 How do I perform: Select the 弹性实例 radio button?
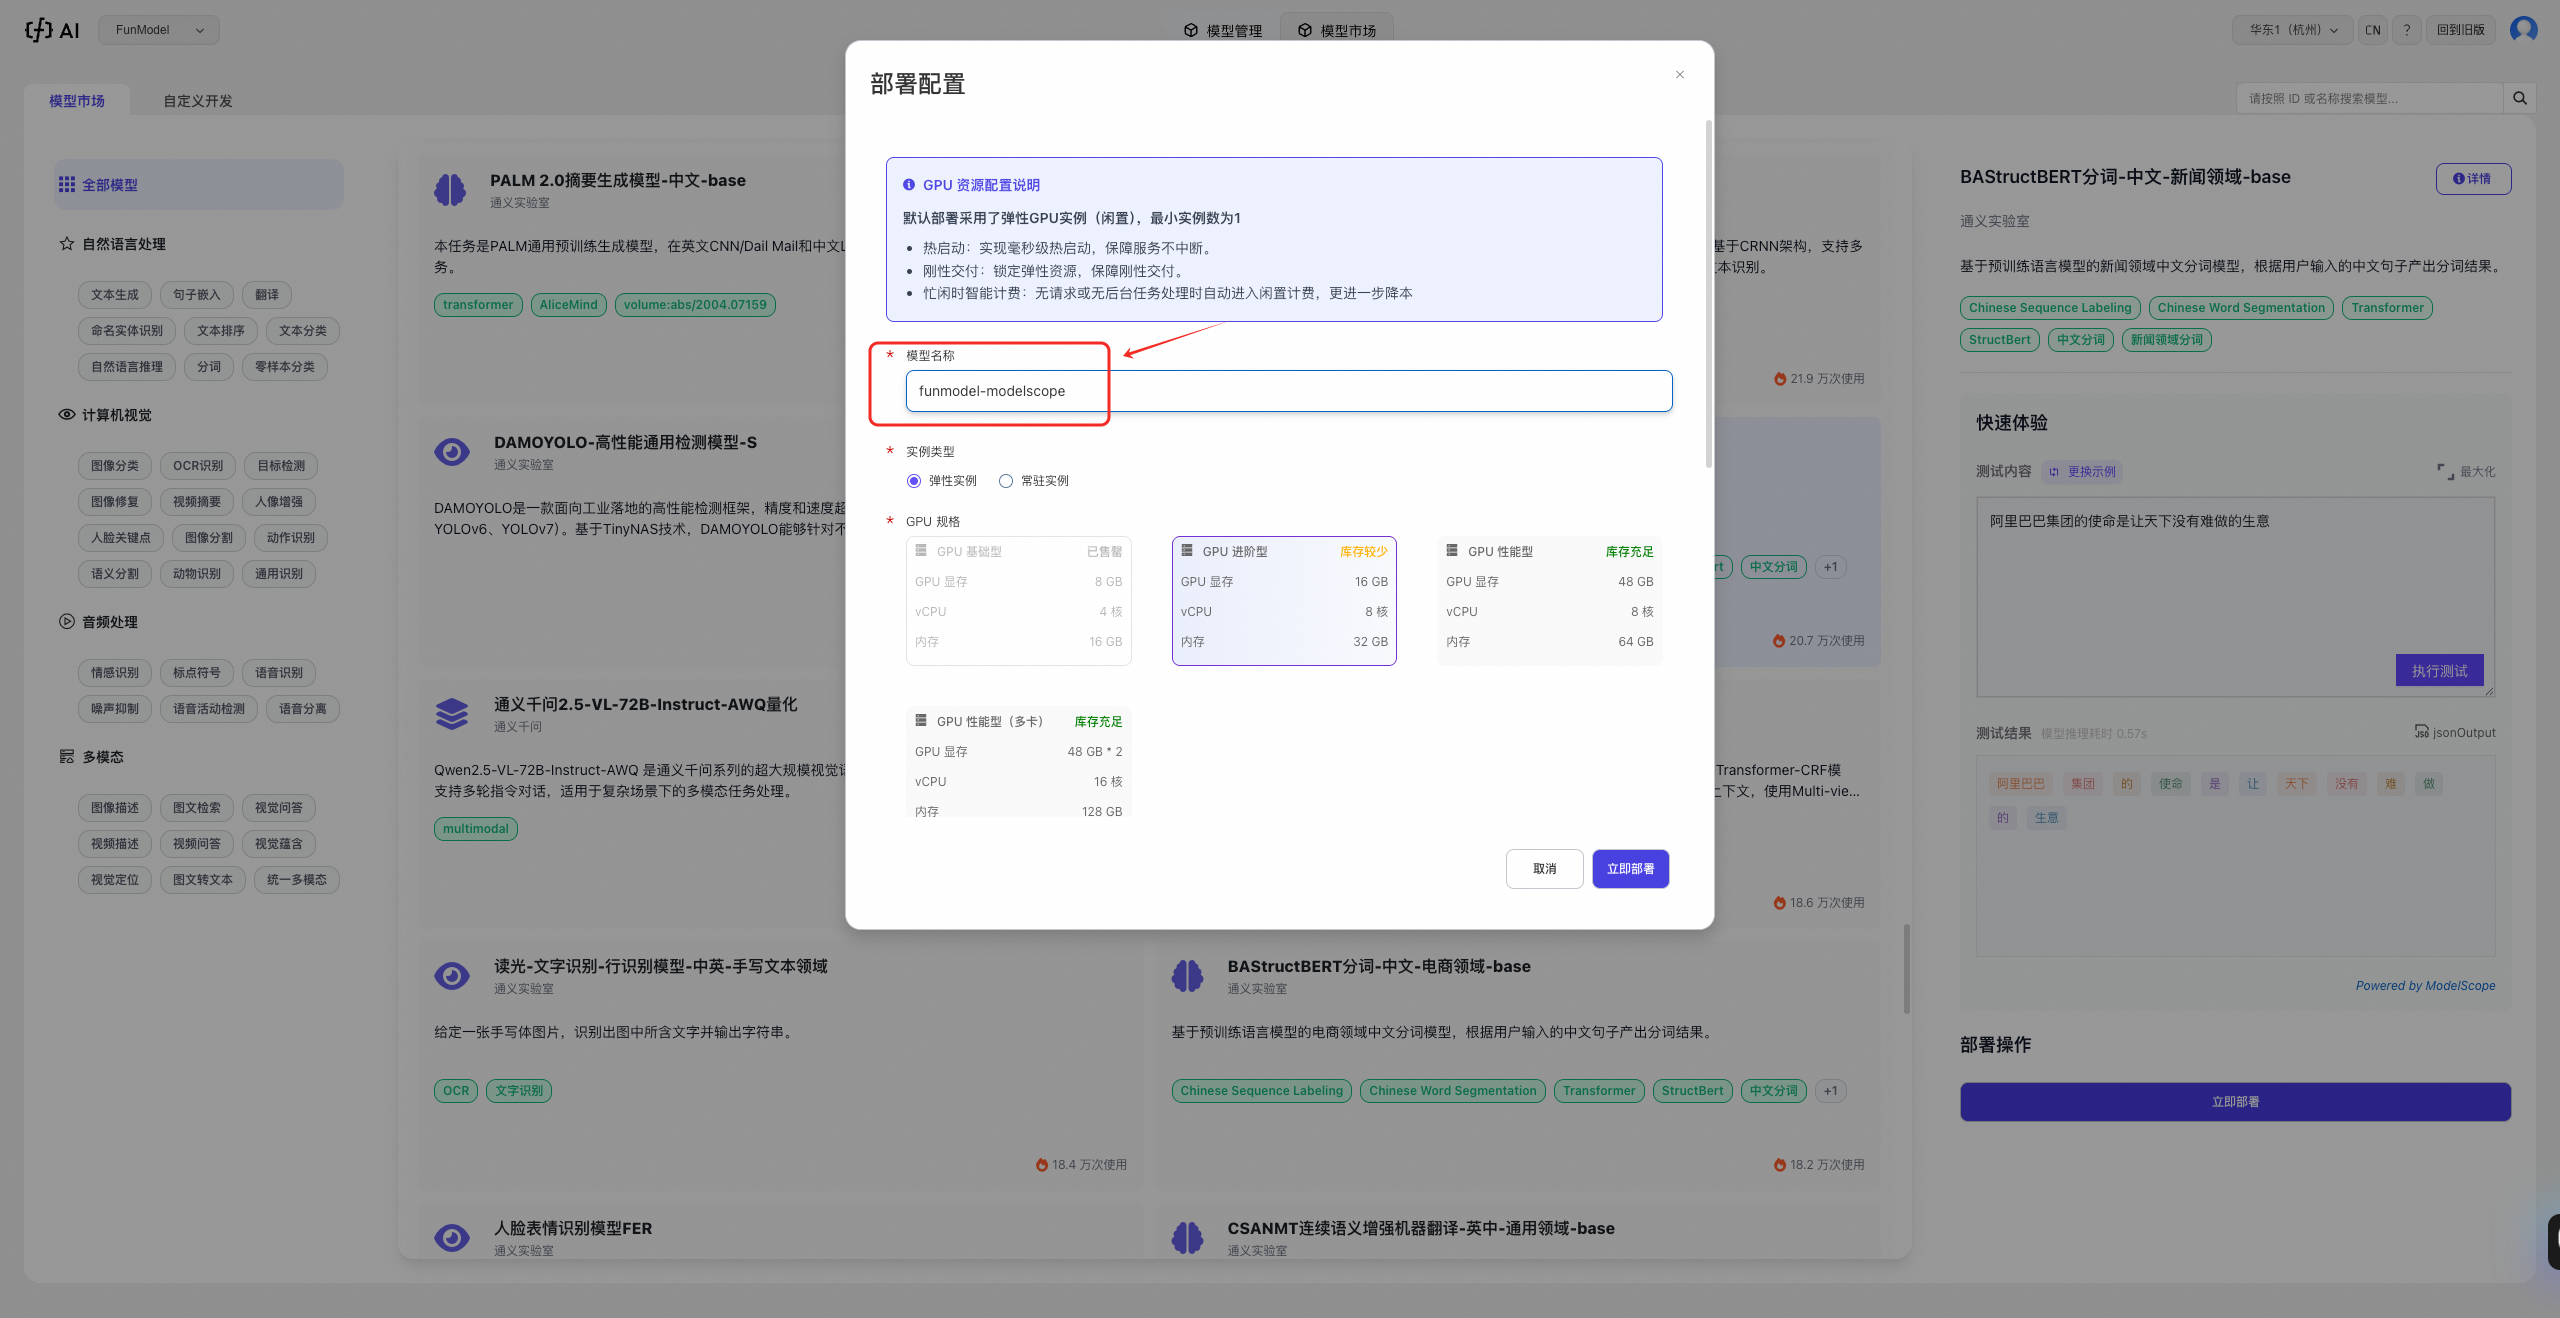pyautogui.click(x=914, y=481)
